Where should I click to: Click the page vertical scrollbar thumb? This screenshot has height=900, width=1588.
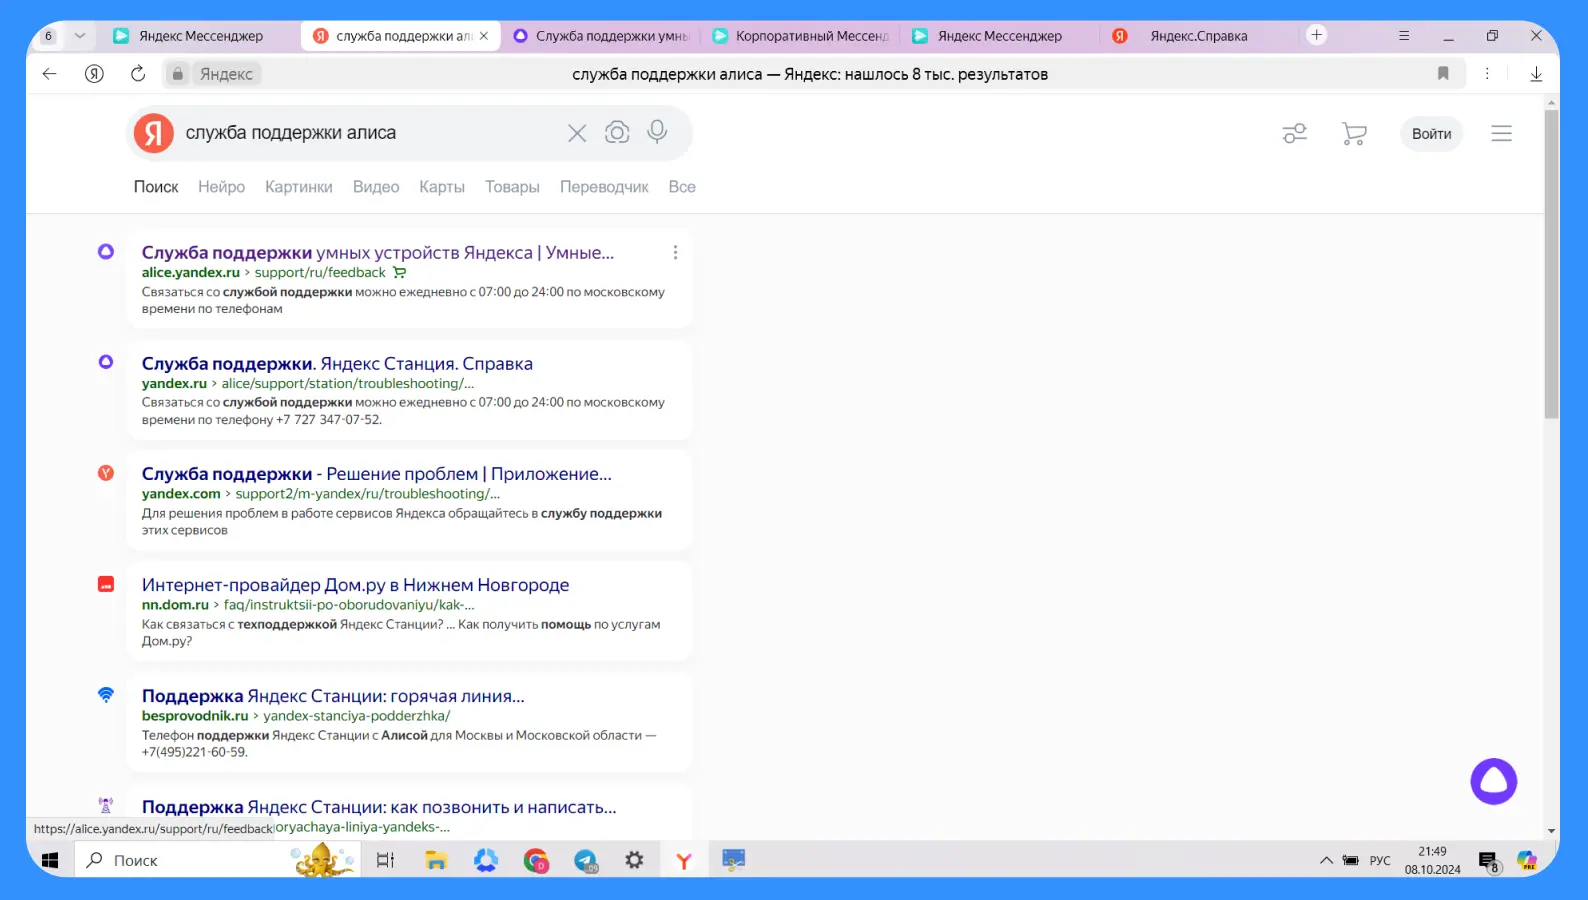[1551, 264]
